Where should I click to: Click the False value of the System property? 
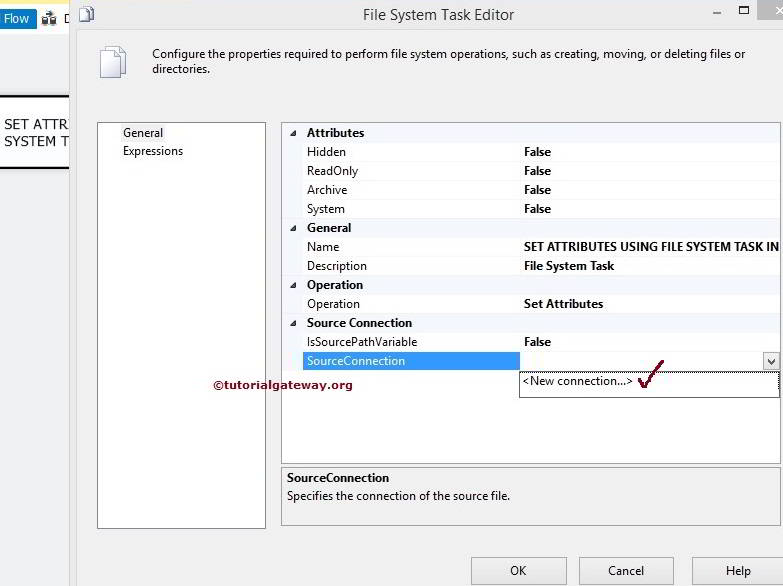[x=537, y=209]
